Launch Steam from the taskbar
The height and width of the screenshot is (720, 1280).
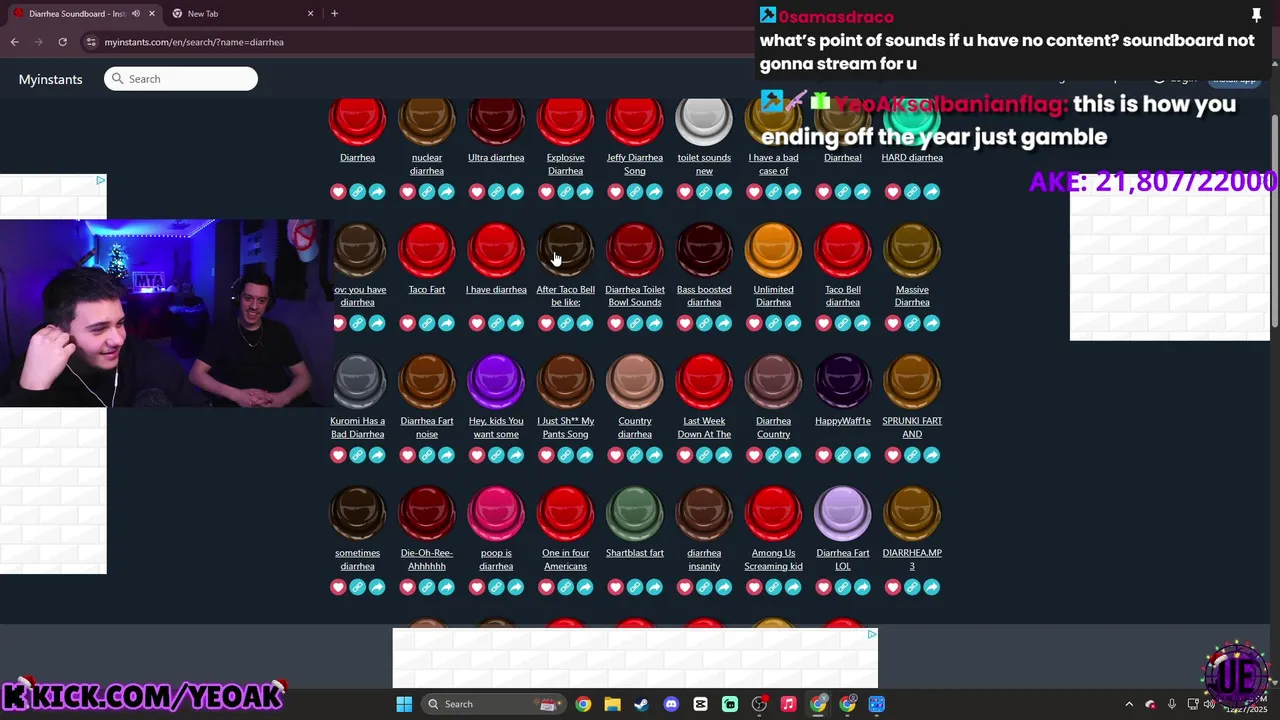pyautogui.click(x=641, y=704)
